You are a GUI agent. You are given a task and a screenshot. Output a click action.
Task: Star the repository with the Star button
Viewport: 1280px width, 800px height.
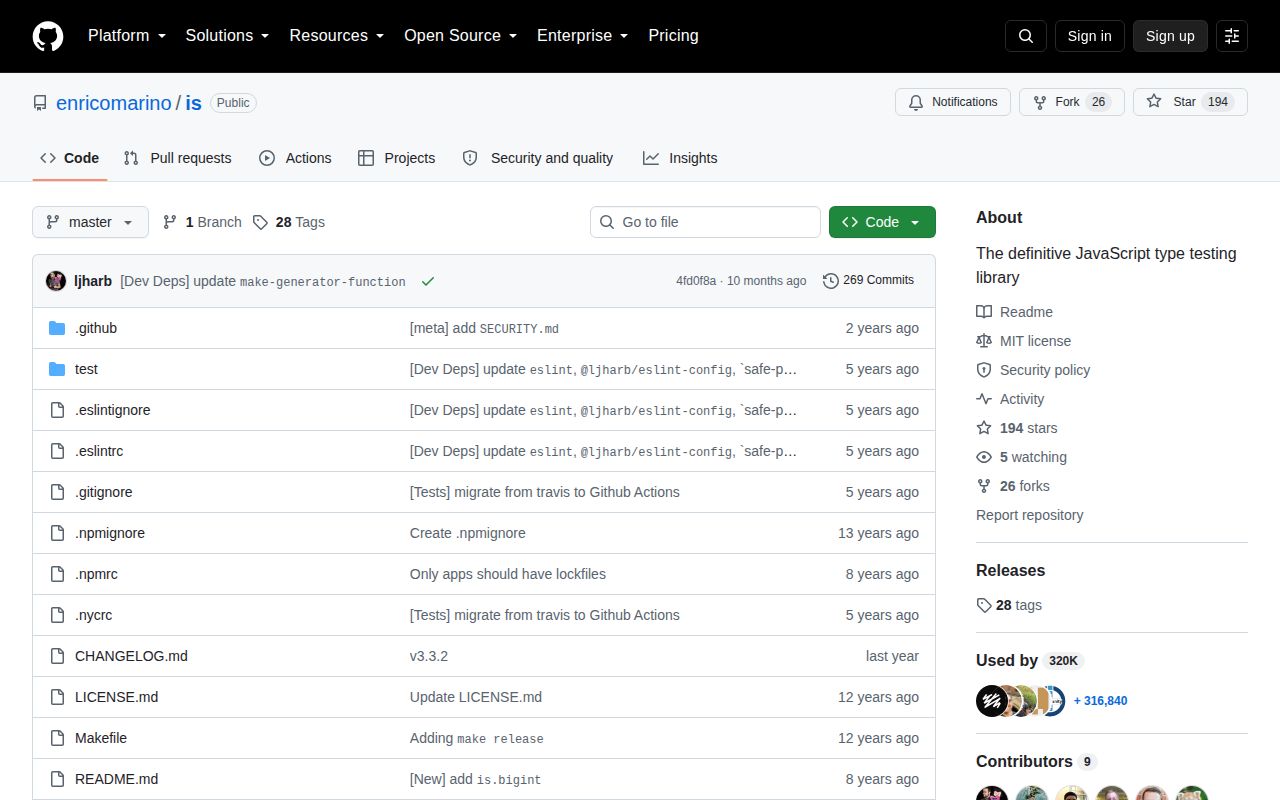coord(1190,102)
